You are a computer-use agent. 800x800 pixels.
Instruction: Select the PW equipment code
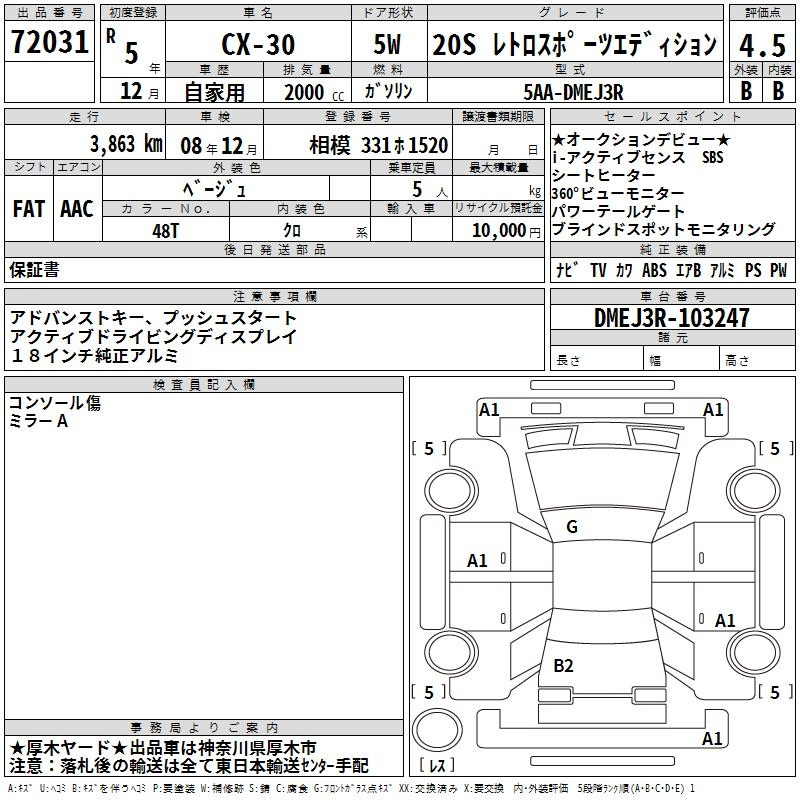point(779,271)
